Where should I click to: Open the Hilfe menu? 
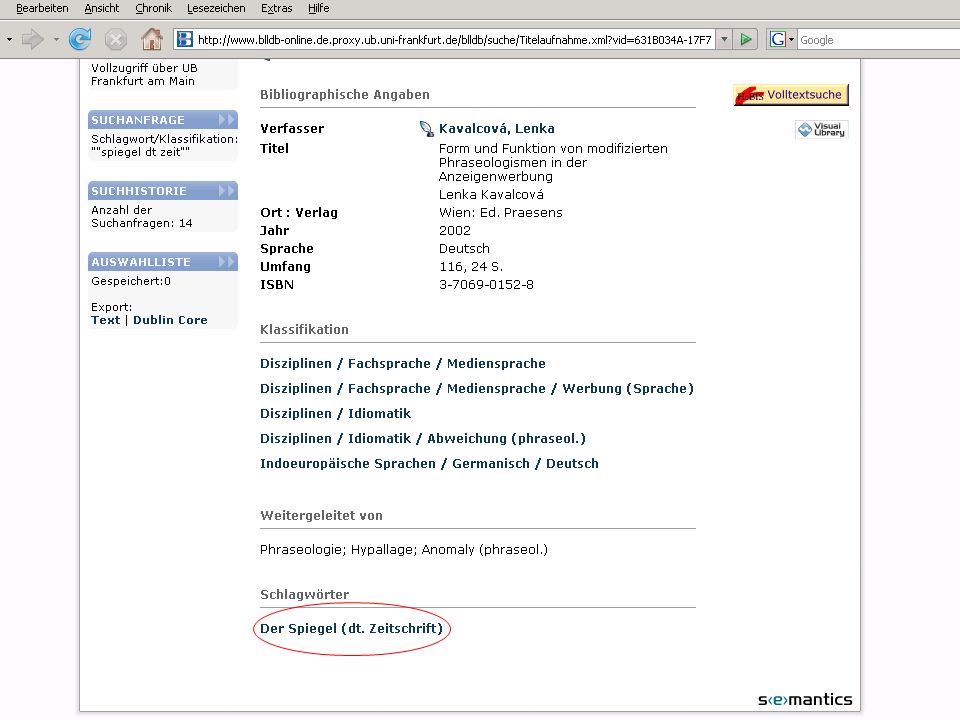[318, 8]
